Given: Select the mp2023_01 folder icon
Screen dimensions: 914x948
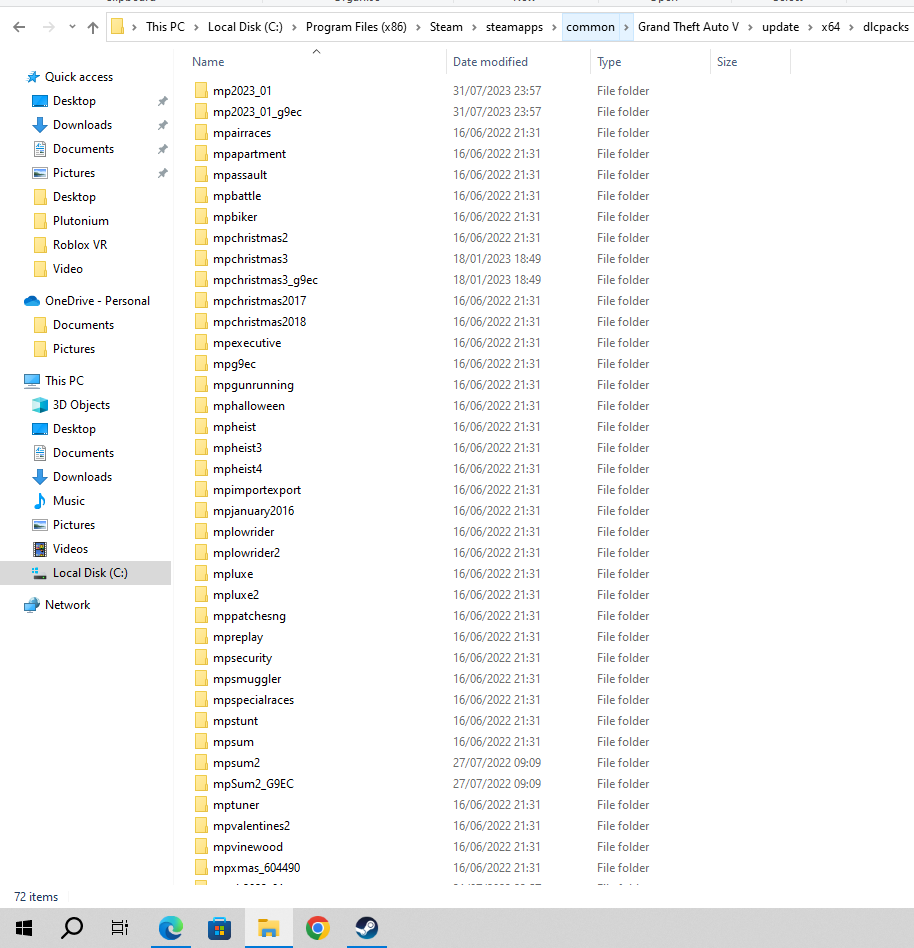Looking at the screenshot, I should click(x=201, y=91).
